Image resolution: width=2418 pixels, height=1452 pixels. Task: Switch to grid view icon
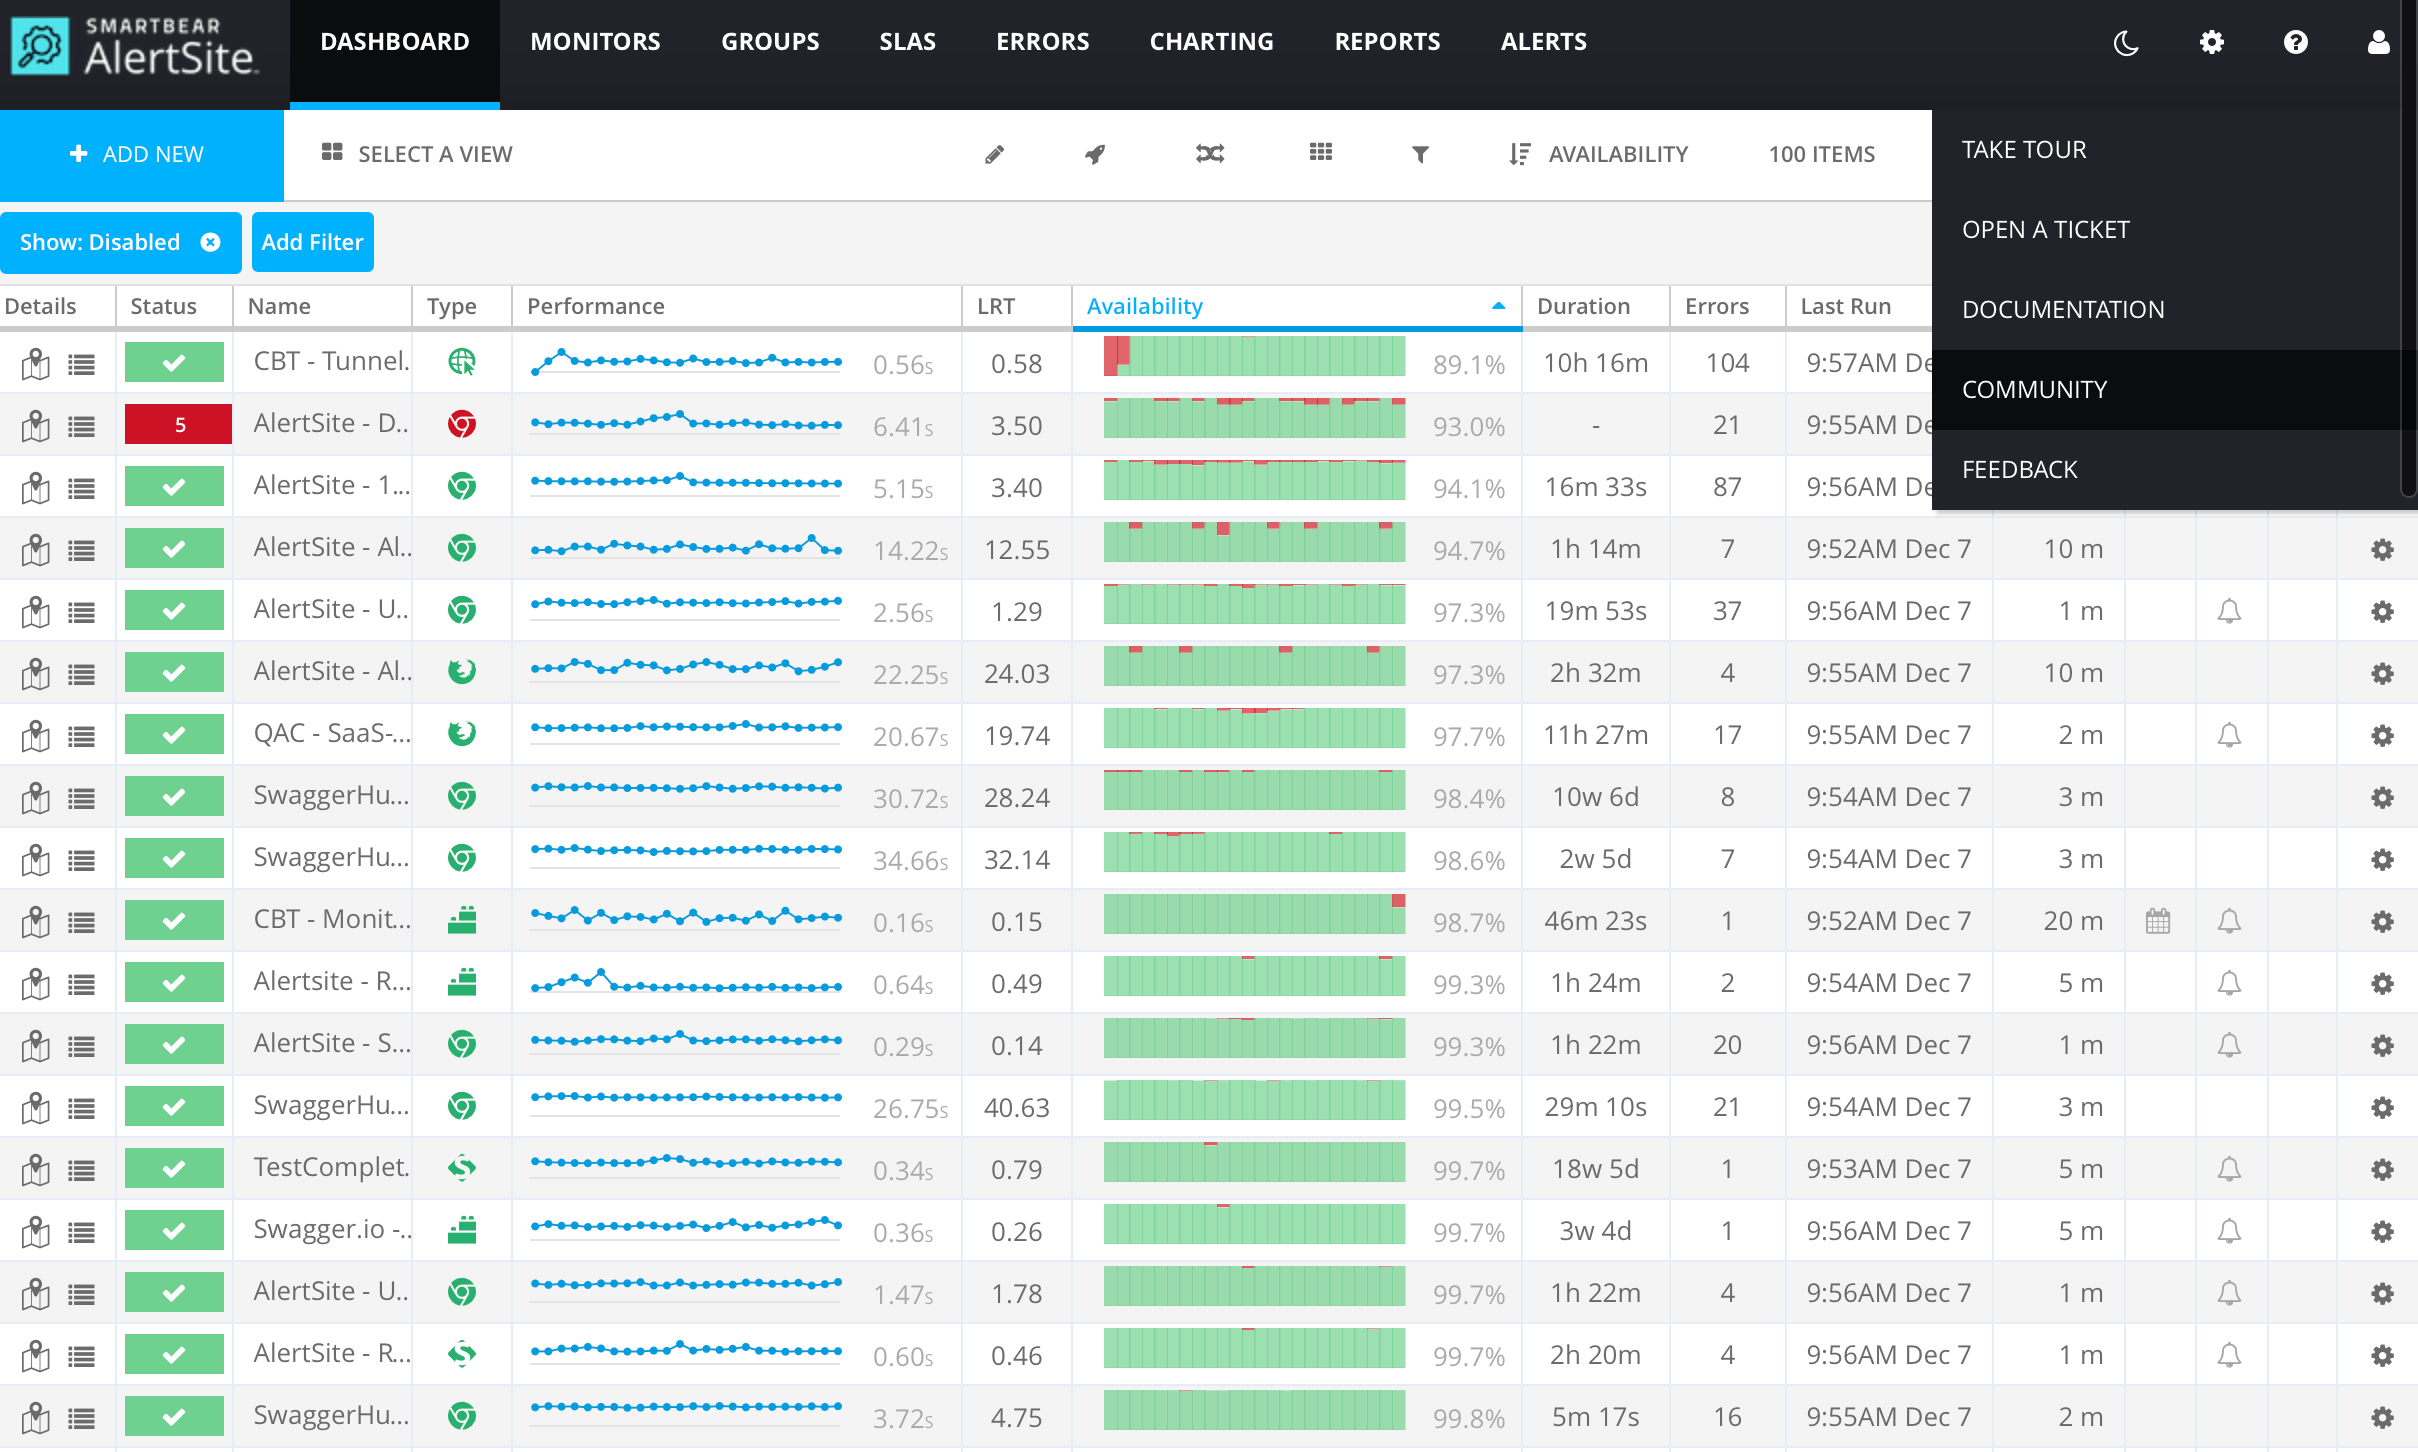(x=1321, y=152)
